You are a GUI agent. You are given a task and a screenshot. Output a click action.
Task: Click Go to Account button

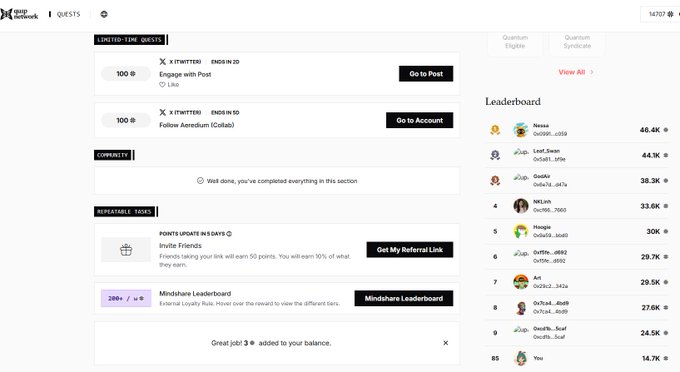click(x=419, y=120)
